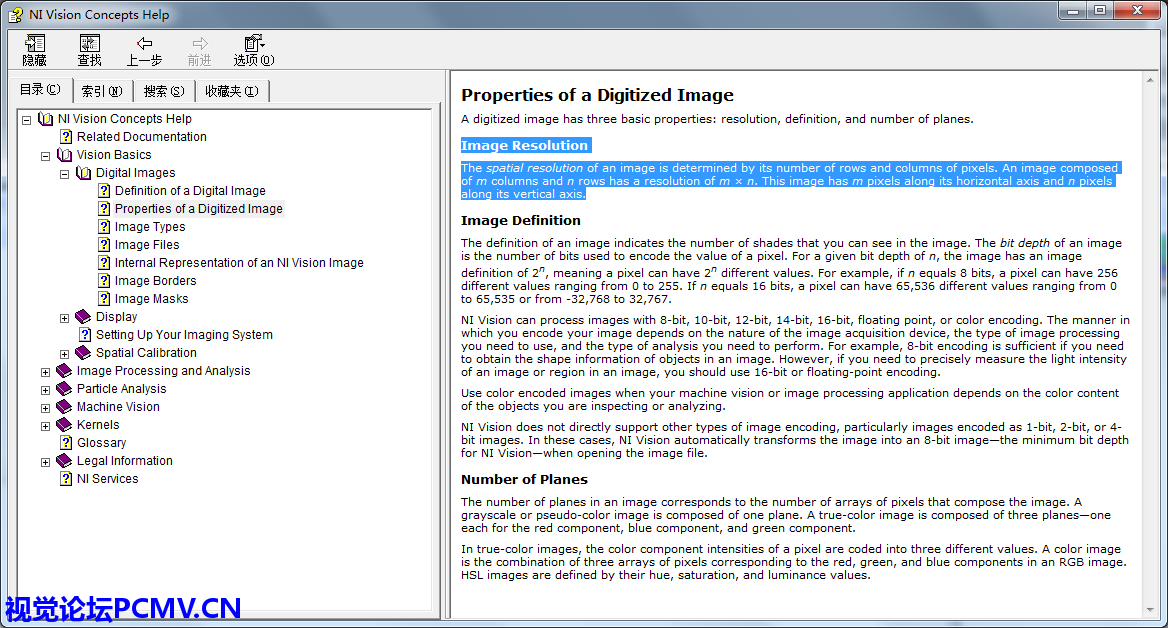Click the Image Definition heading
Viewport: 1168px width, 628px height.
pos(521,221)
